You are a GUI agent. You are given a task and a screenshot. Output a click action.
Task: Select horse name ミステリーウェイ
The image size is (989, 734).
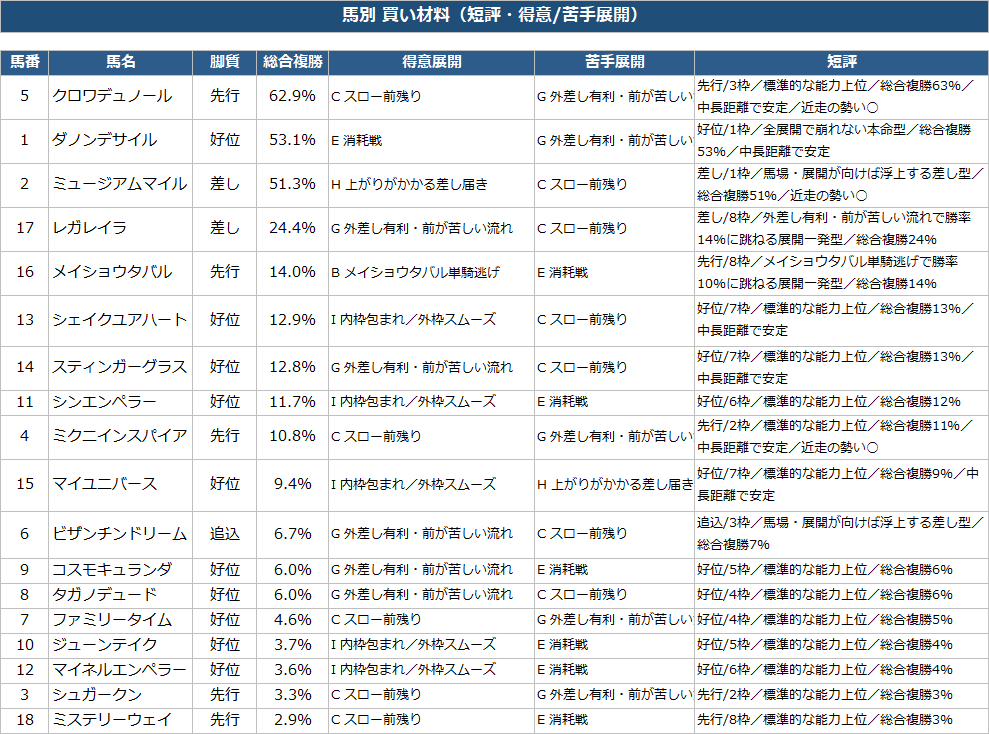pyautogui.click(x=112, y=719)
